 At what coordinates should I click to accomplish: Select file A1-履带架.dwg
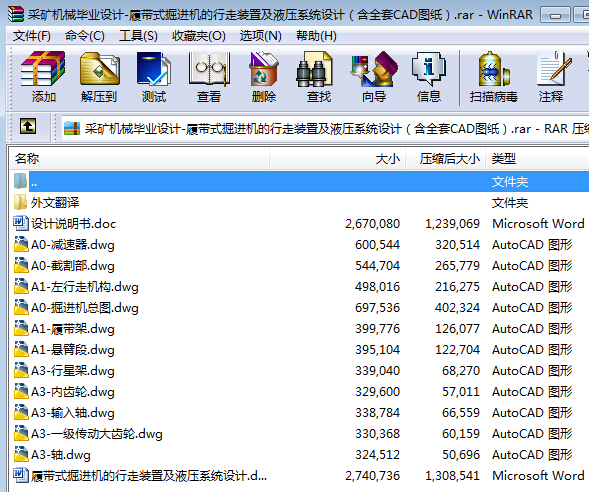click(72, 329)
